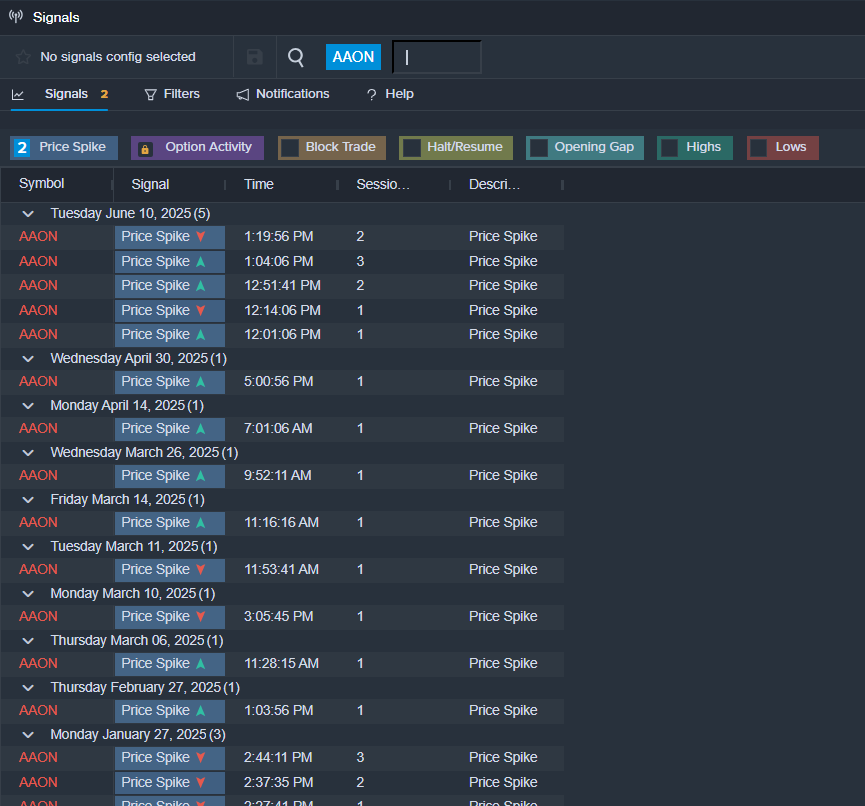Click the chart icon beside Signals tab

18,94
